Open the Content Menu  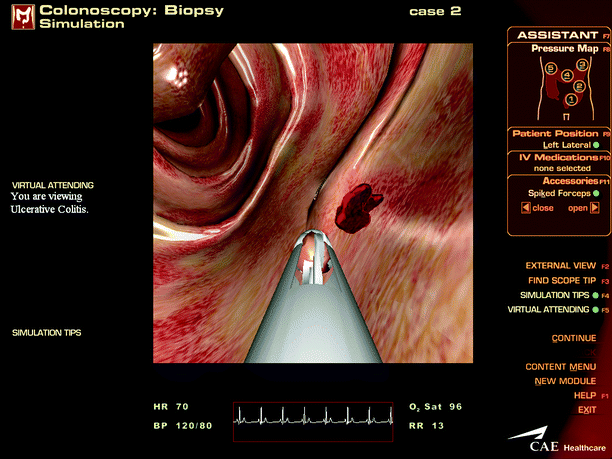click(x=560, y=367)
